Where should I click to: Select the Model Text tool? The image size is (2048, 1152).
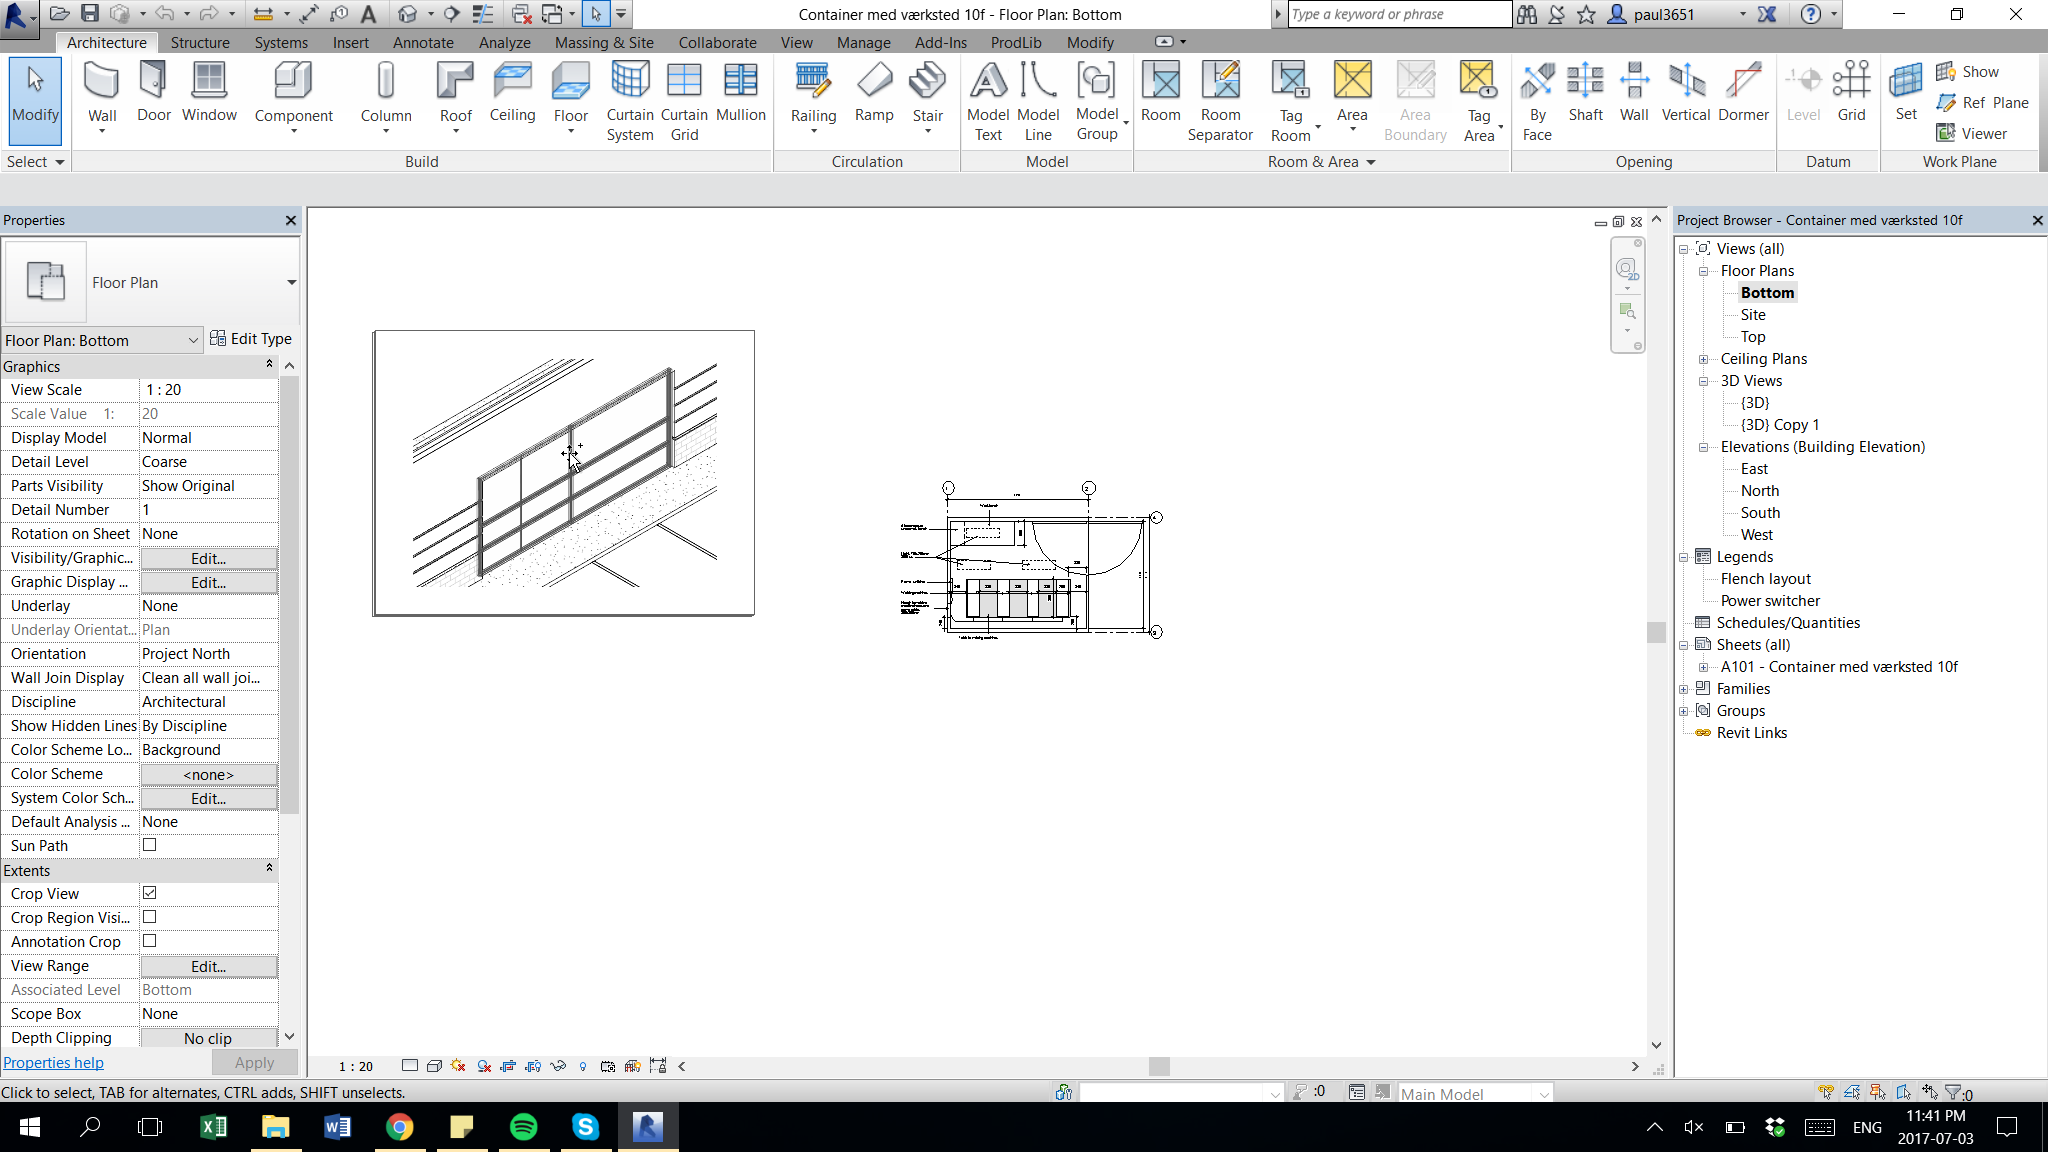[987, 95]
